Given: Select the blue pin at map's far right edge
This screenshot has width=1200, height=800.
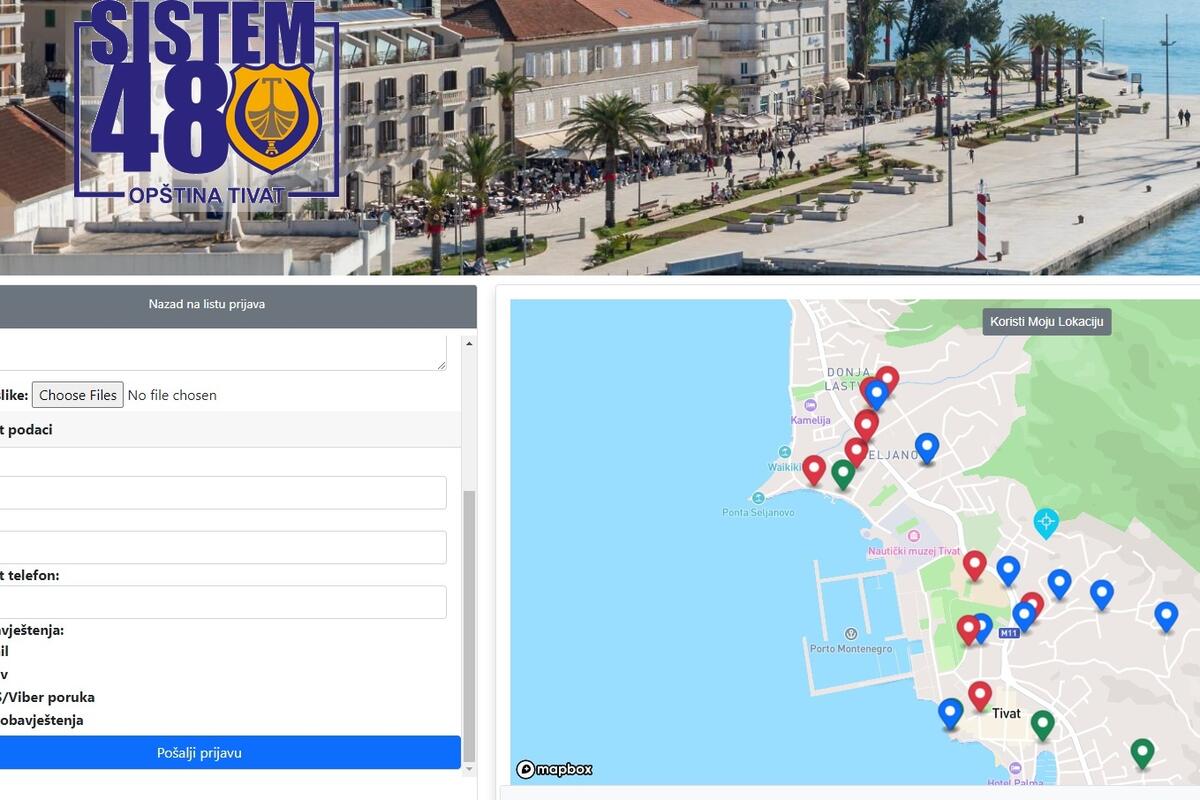Looking at the screenshot, I should click(x=1166, y=615).
